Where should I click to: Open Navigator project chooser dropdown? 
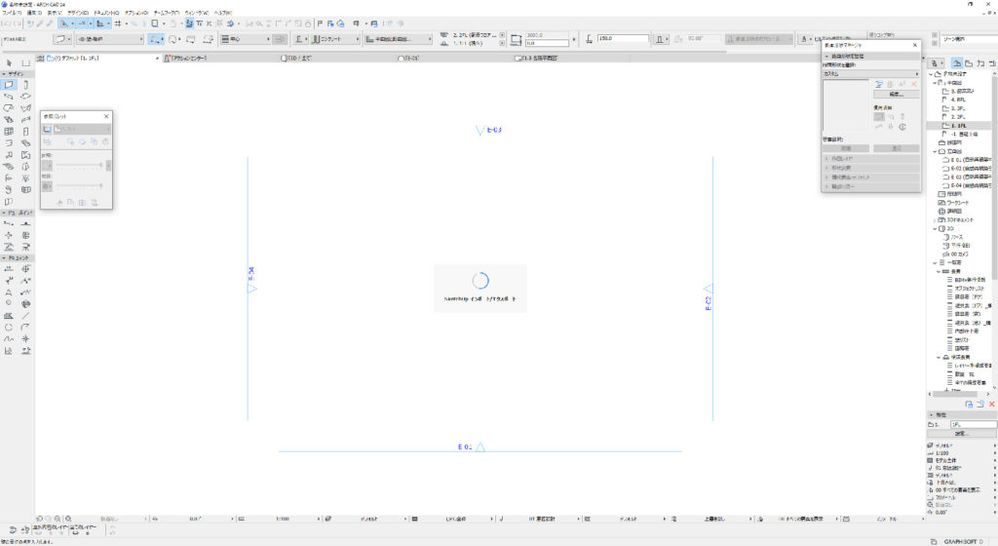pos(934,63)
